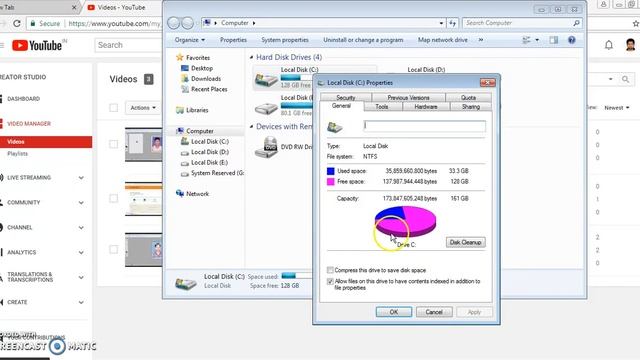
Task: Open the Actions dropdown on YouTube
Action: [143, 108]
